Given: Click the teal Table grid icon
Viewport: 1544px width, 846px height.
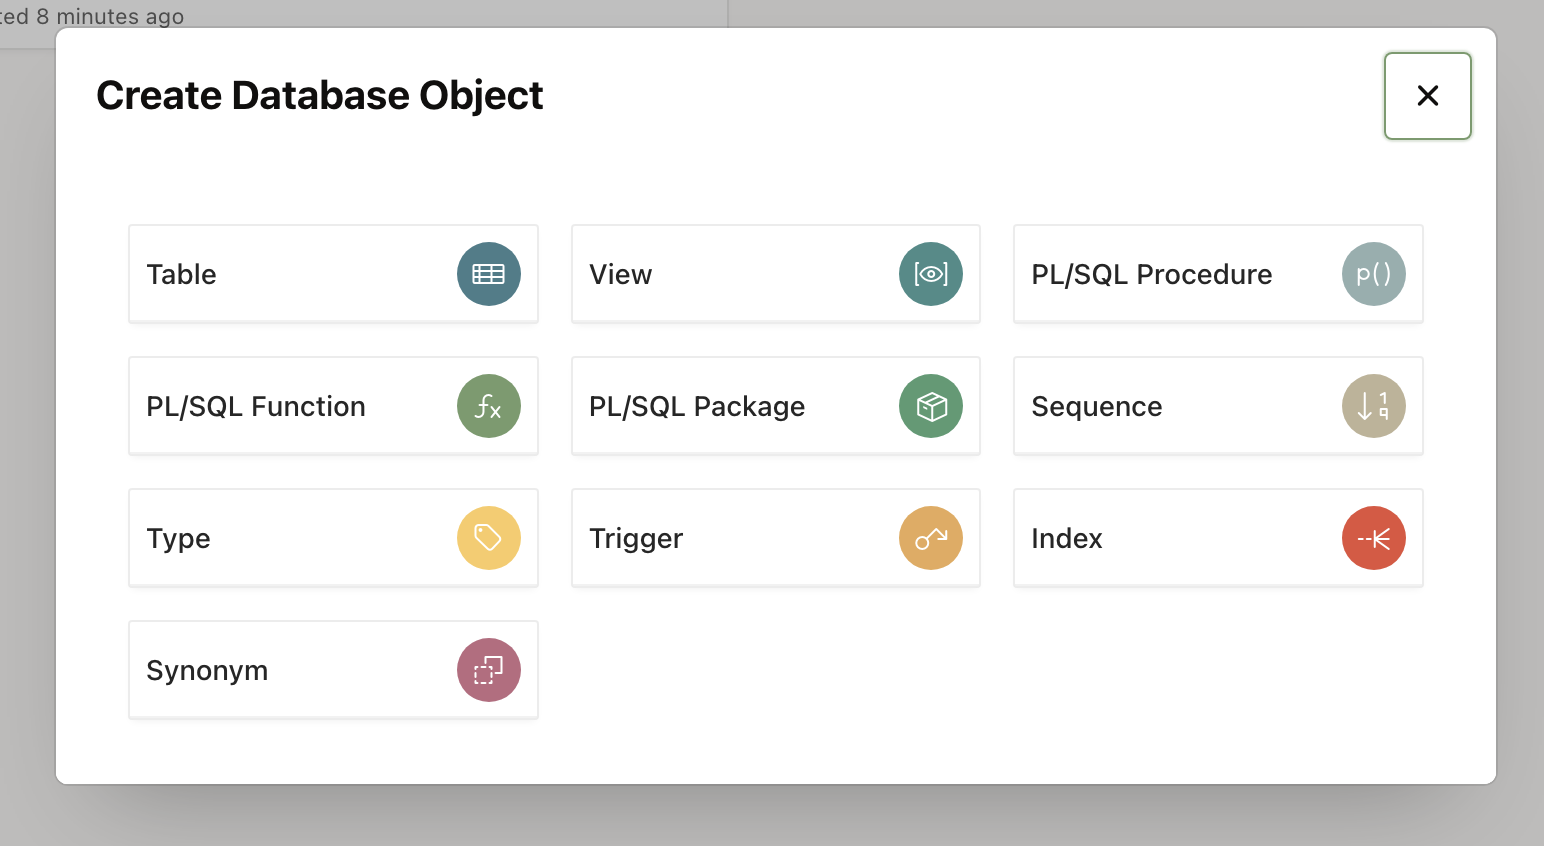Looking at the screenshot, I should 489,274.
